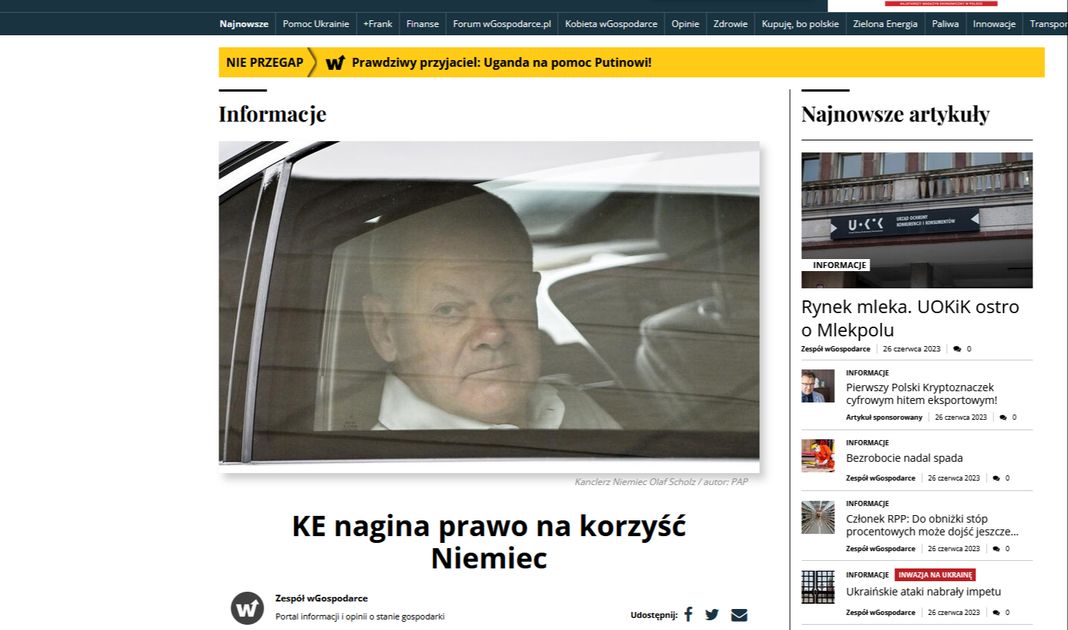Click the Członek RPP article thumbnail
The width and height of the screenshot is (1068, 630).
817,518
